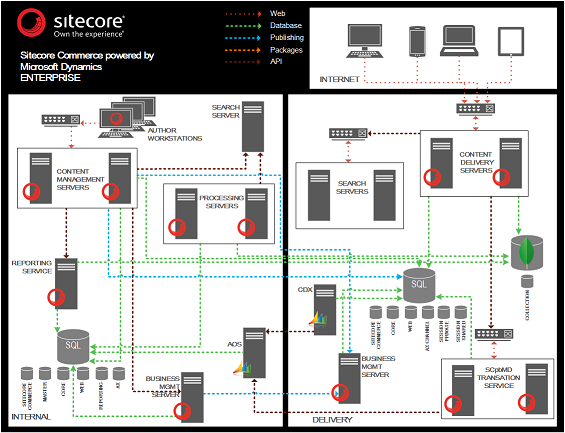Image resolution: width=565 pixels, height=433 pixels.
Task: Select the desktop computer icon in Internet box
Action: [365, 41]
